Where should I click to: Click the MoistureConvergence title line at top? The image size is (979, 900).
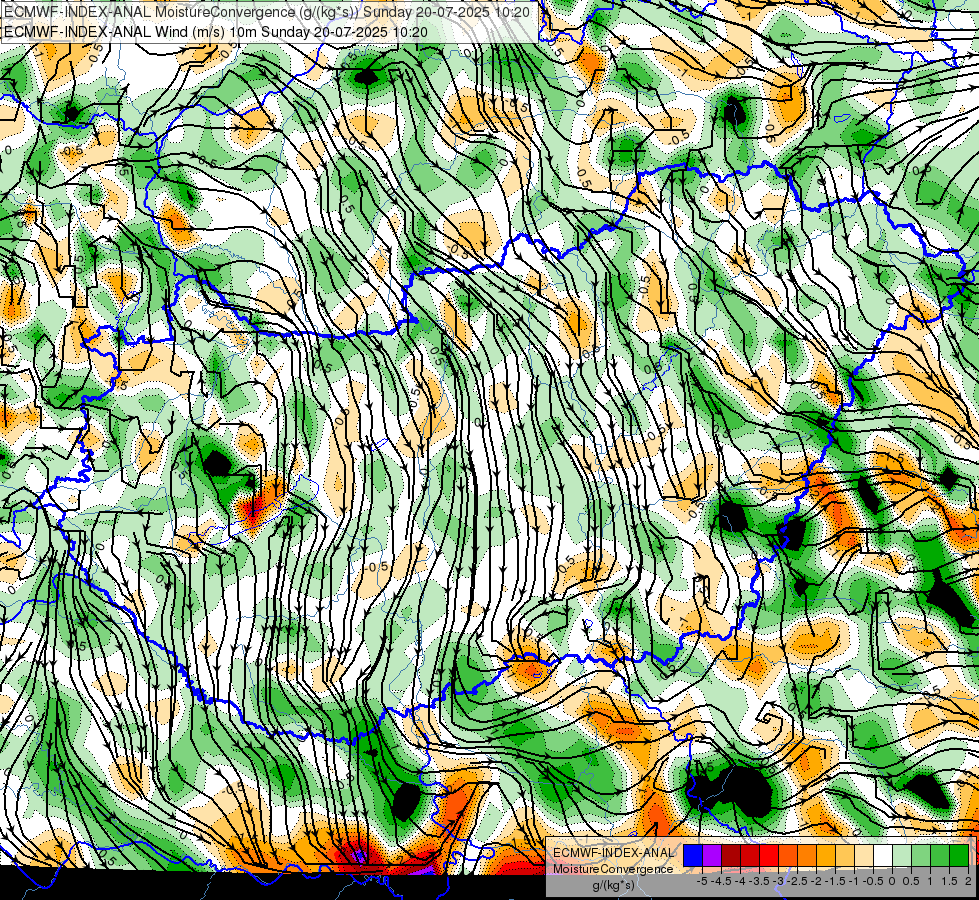pyautogui.click(x=267, y=12)
